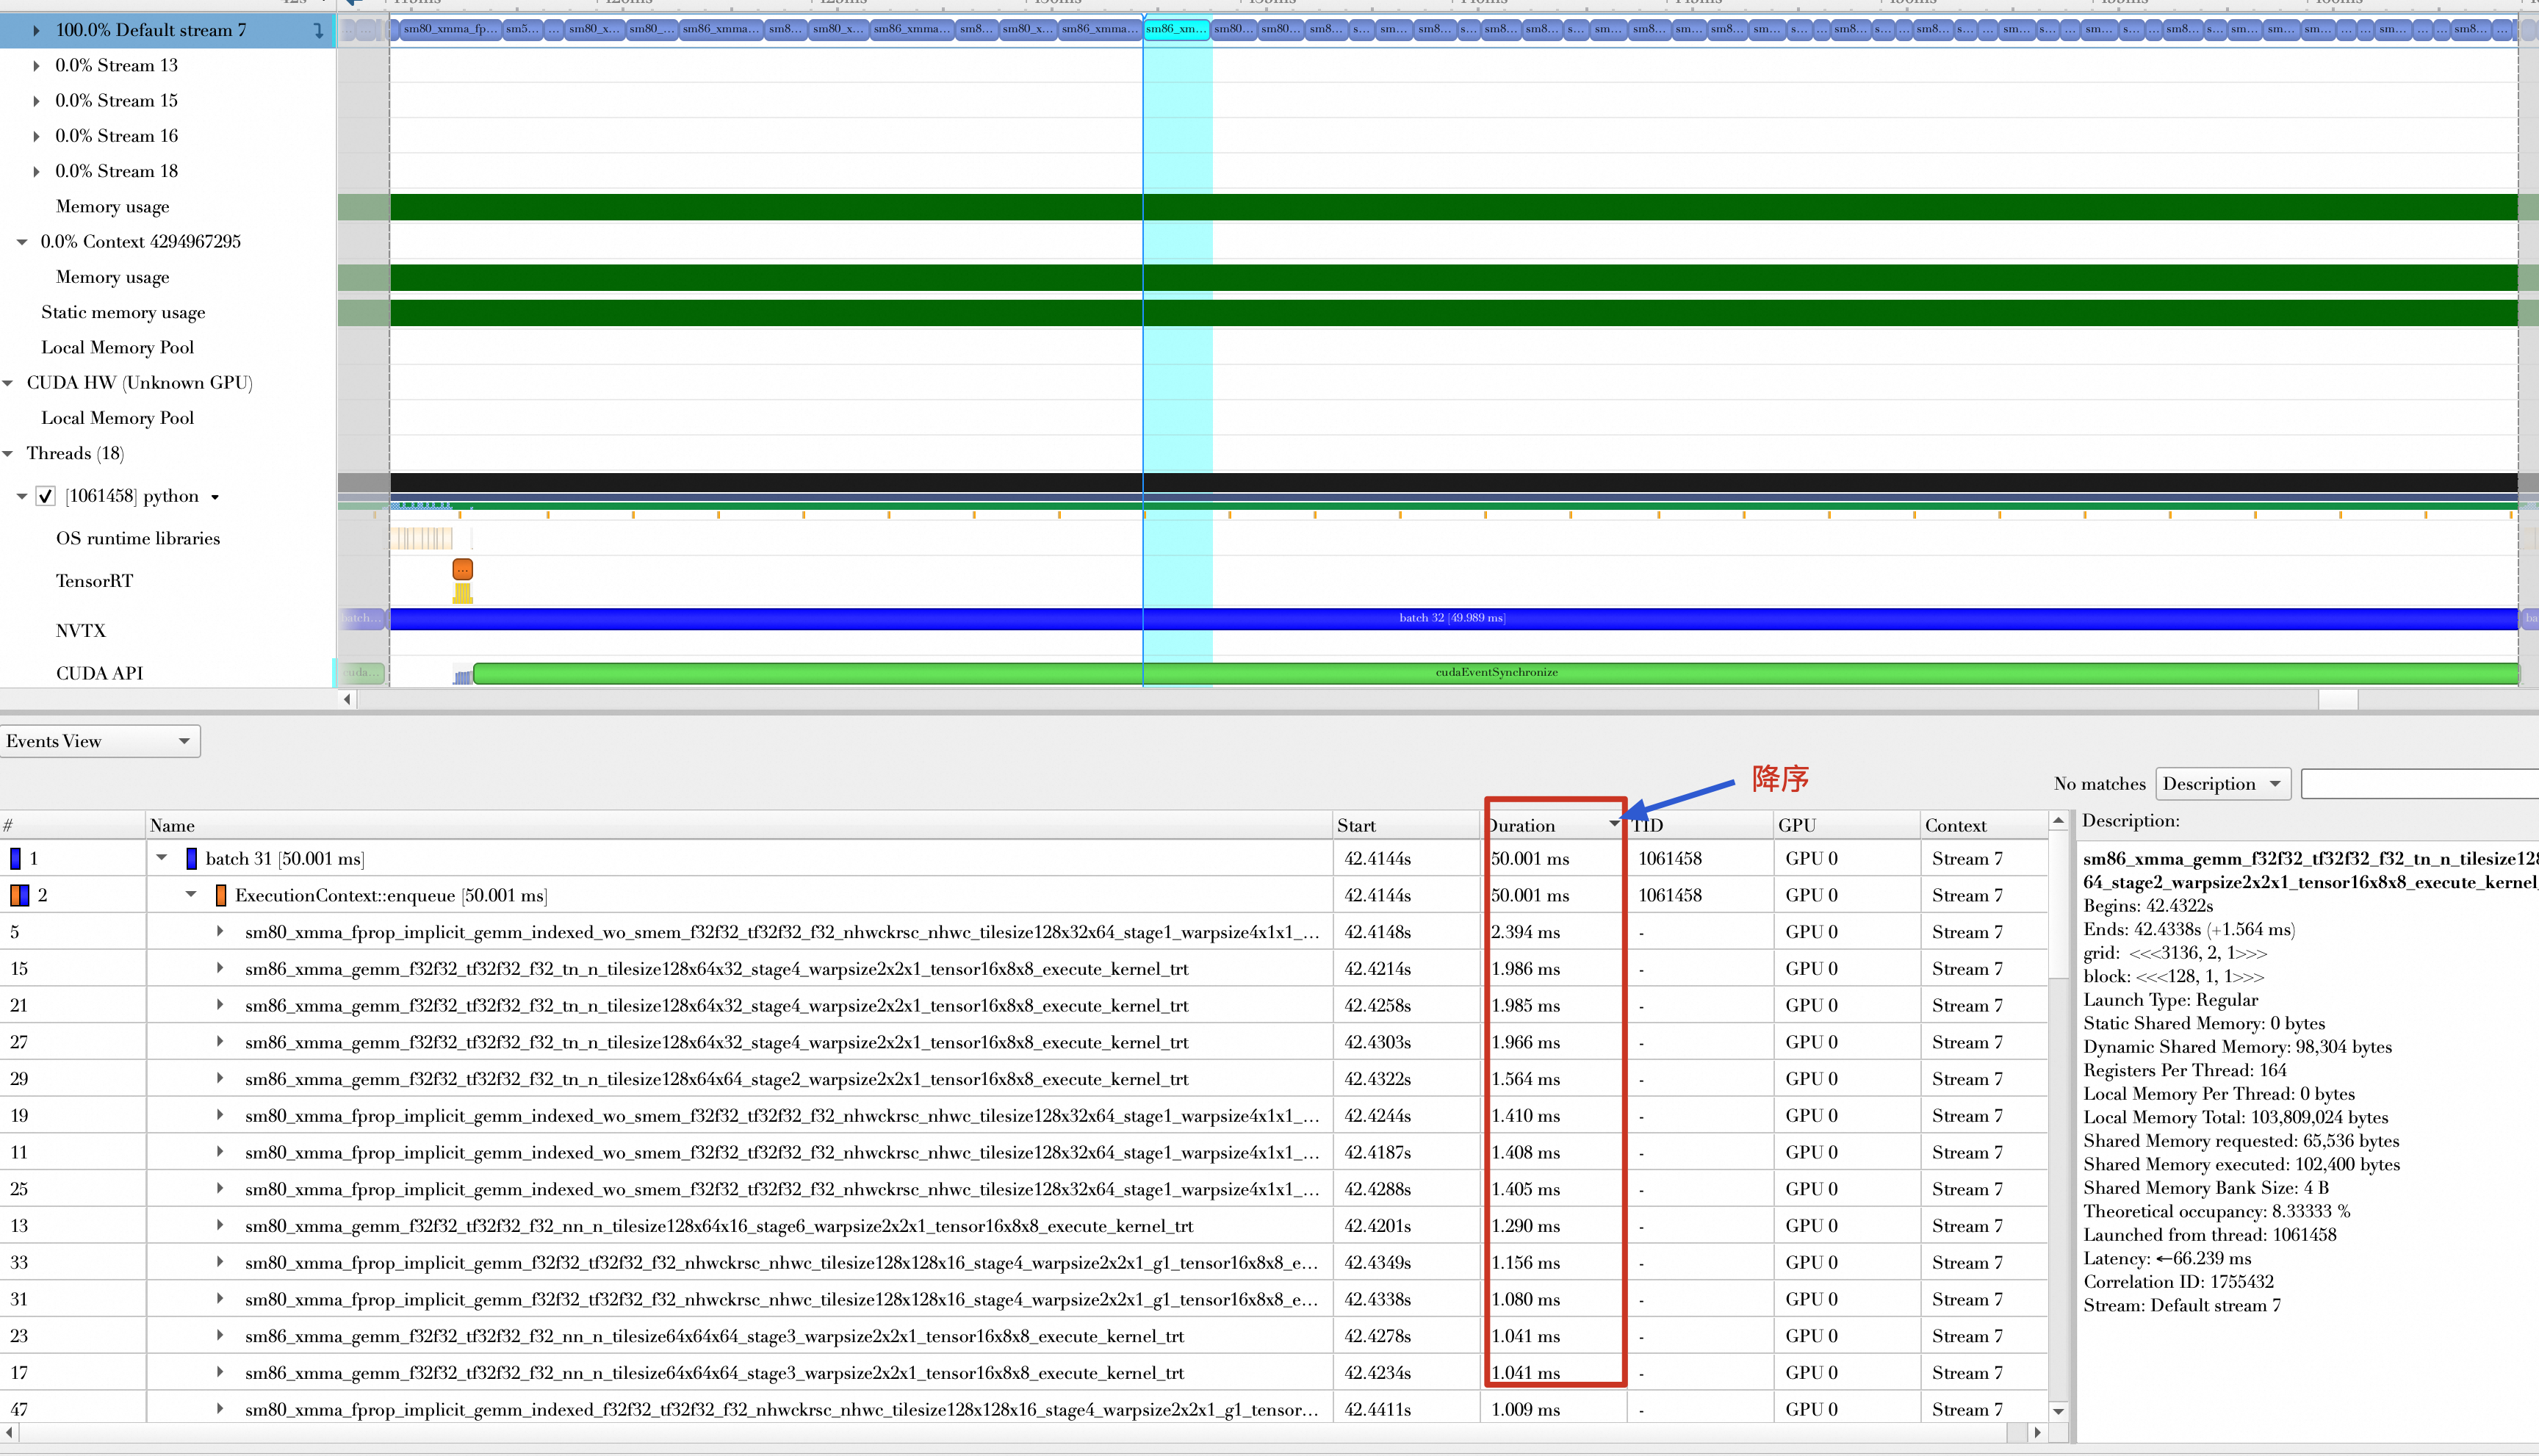Click the events table scroll-down arrow
The height and width of the screenshot is (1456, 2539).
[2058, 1411]
